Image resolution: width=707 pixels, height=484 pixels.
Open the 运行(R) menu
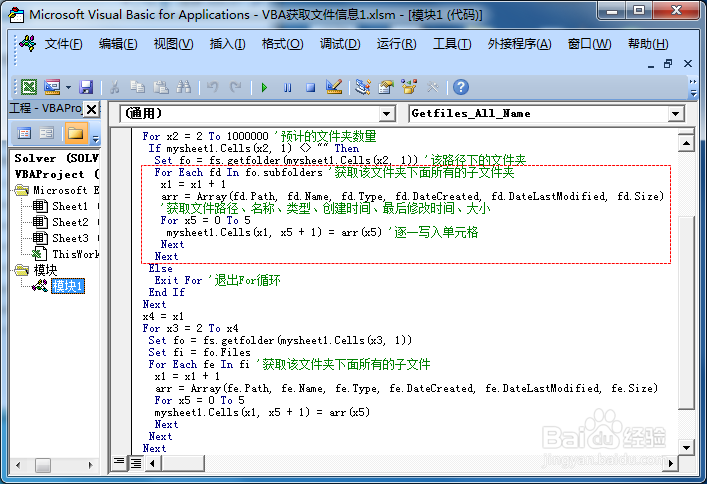tap(396, 44)
